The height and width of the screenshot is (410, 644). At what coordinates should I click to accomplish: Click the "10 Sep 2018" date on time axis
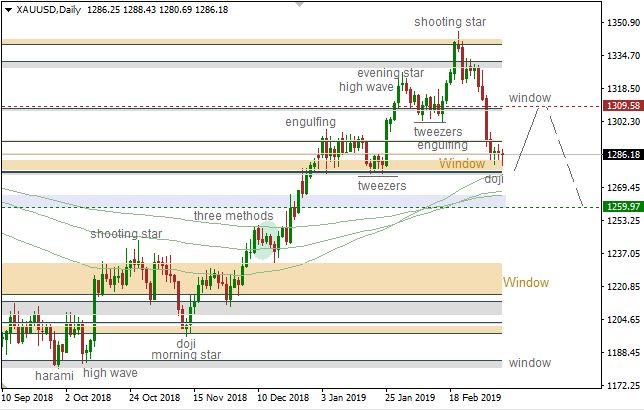point(29,397)
